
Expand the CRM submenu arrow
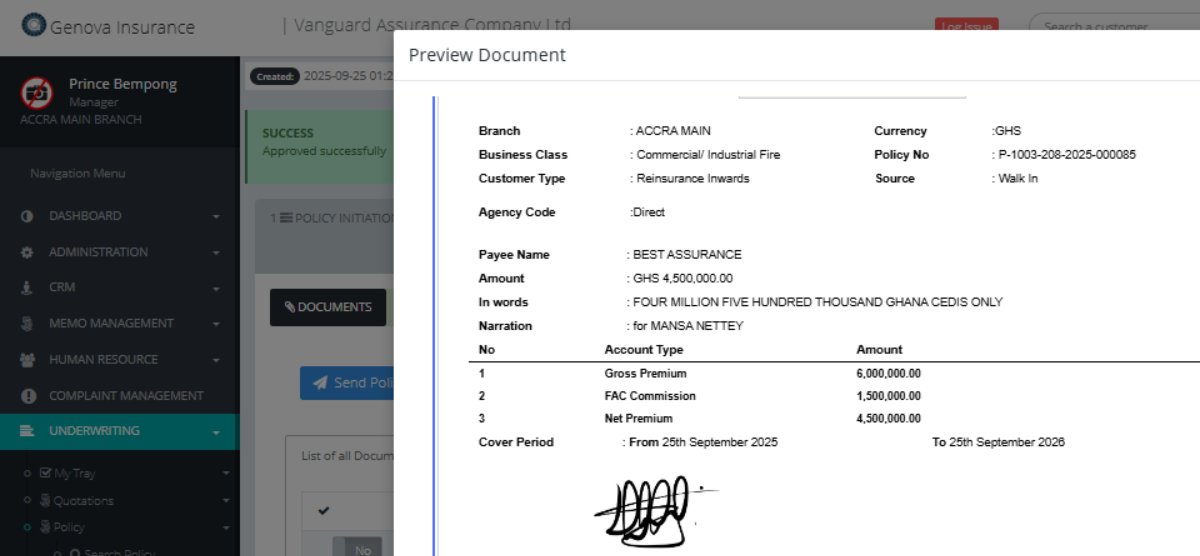[x=216, y=288]
